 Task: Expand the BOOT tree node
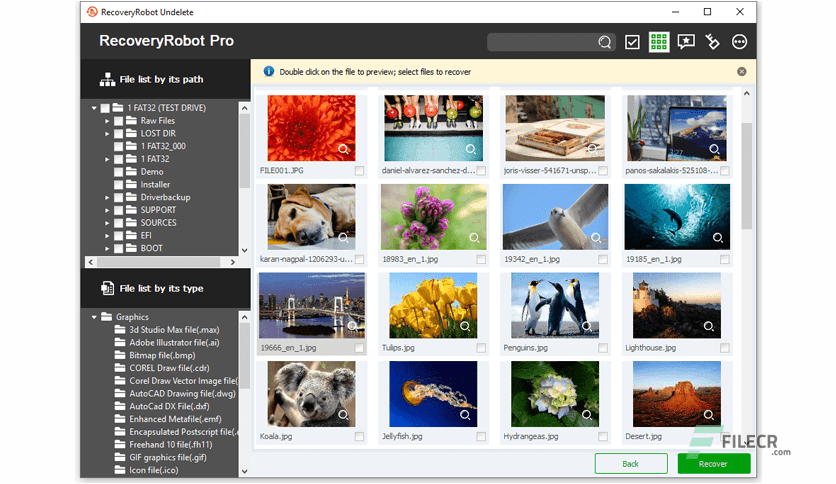pyautogui.click(x=107, y=249)
